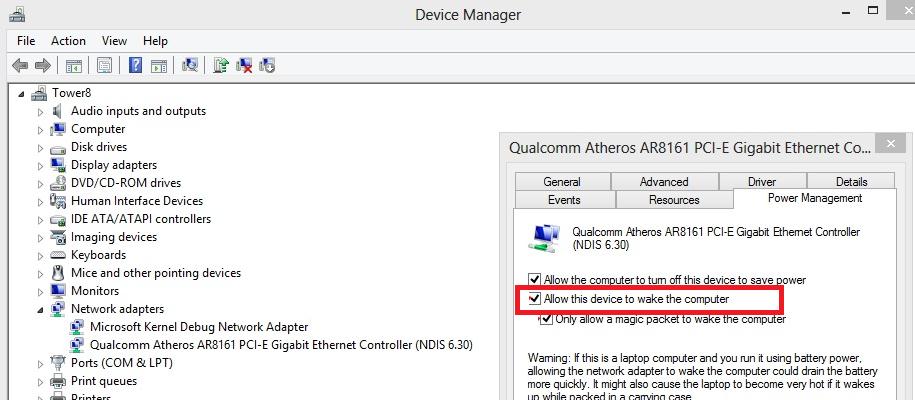Select Qualcomm Atheros AR8161 in device tree
915x400 pixels.
tap(280, 345)
